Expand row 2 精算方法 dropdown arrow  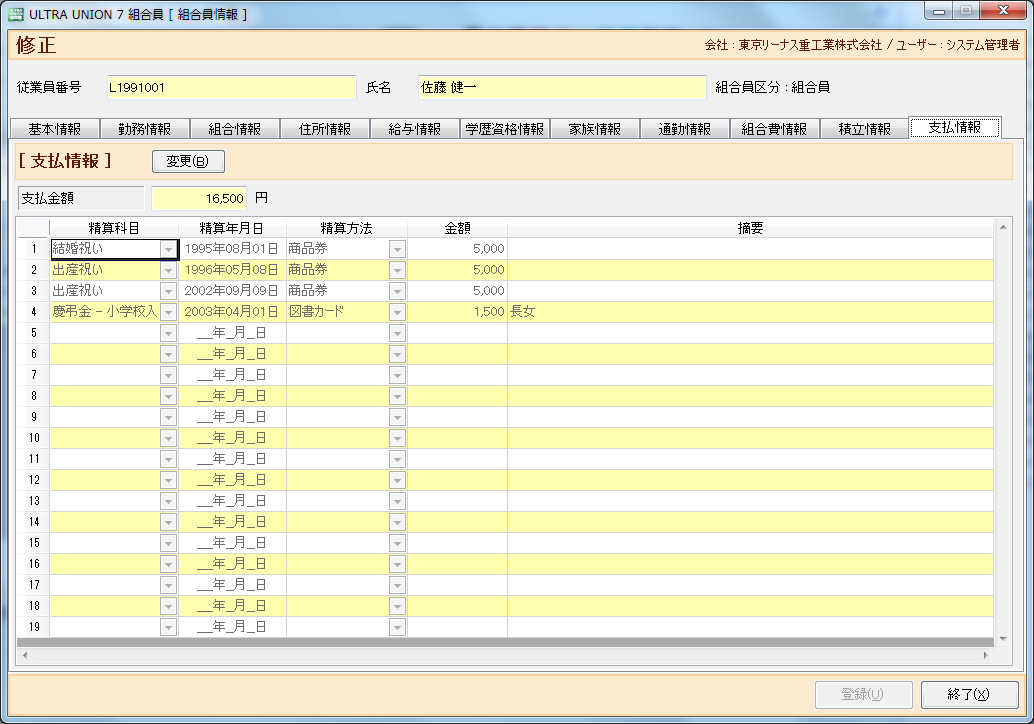(397, 270)
